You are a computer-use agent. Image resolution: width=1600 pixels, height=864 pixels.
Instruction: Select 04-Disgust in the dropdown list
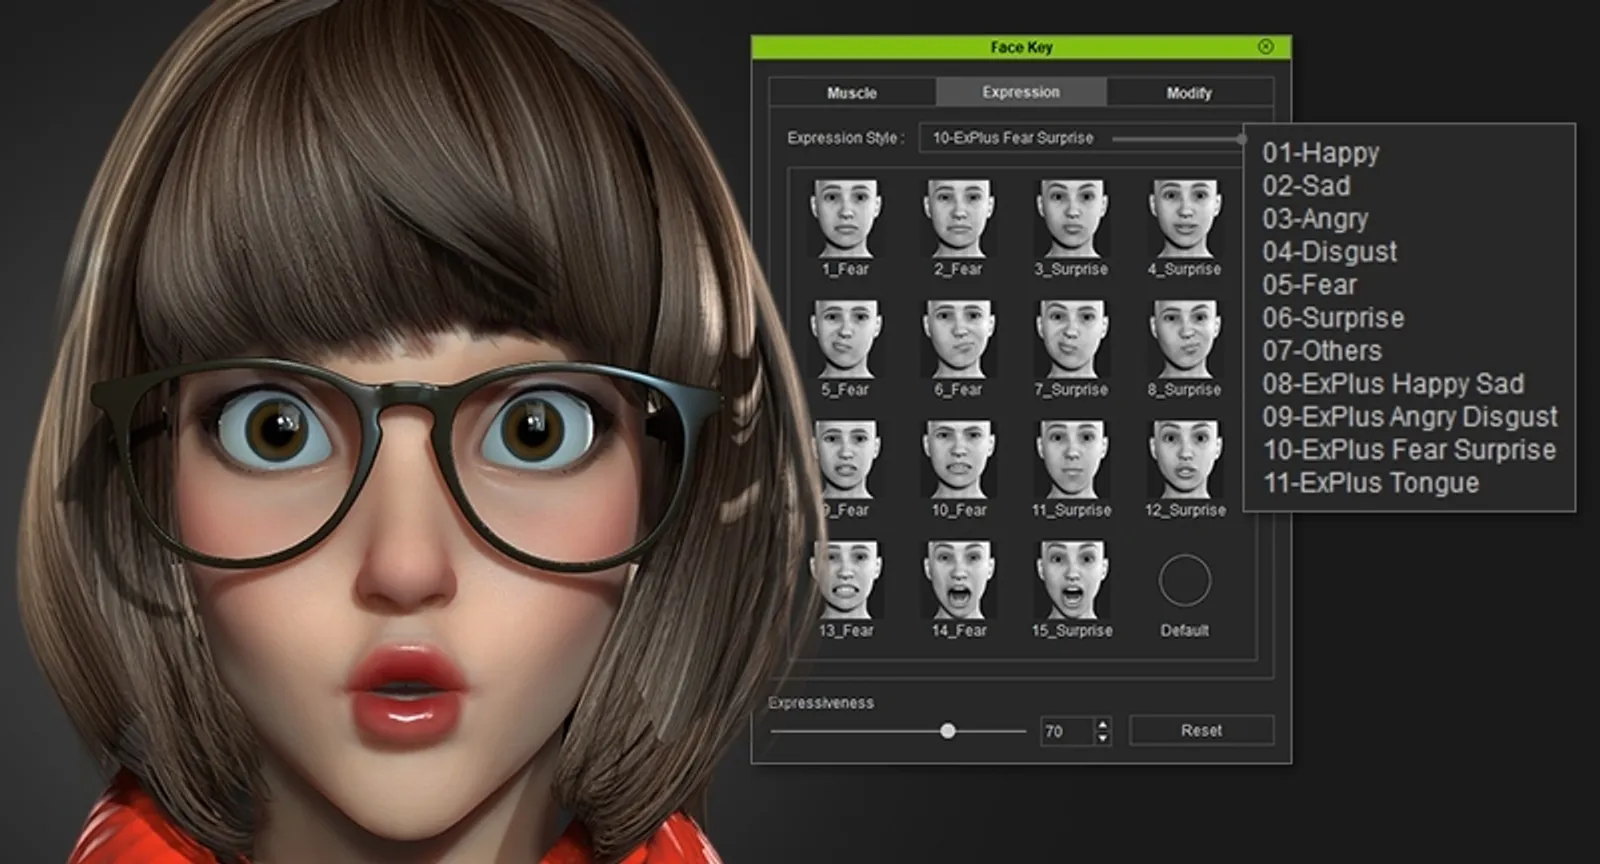[x=1329, y=252]
